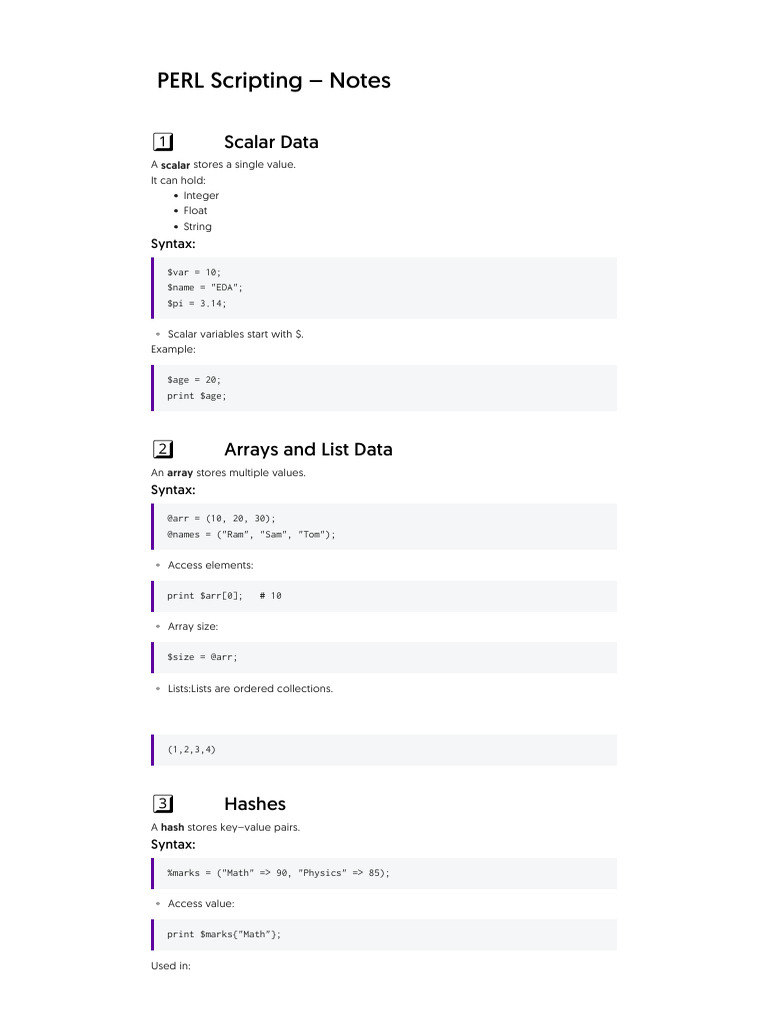Image resolution: width=768 pixels, height=1024 pixels.
Task: Select the Hashes heading
Action: (x=255, y=803)
